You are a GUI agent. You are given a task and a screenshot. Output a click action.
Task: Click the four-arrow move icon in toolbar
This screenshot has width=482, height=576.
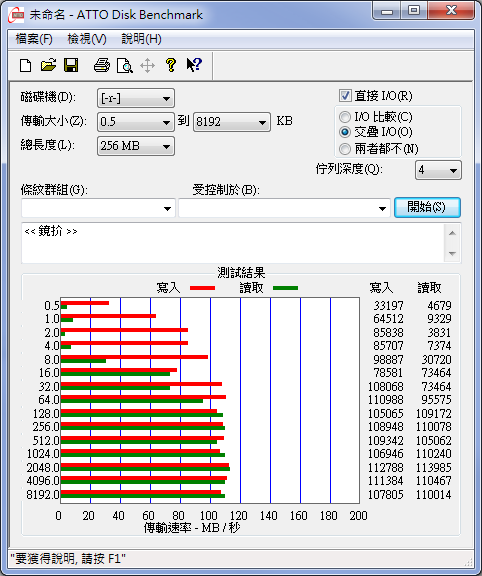tap(147, 66)
